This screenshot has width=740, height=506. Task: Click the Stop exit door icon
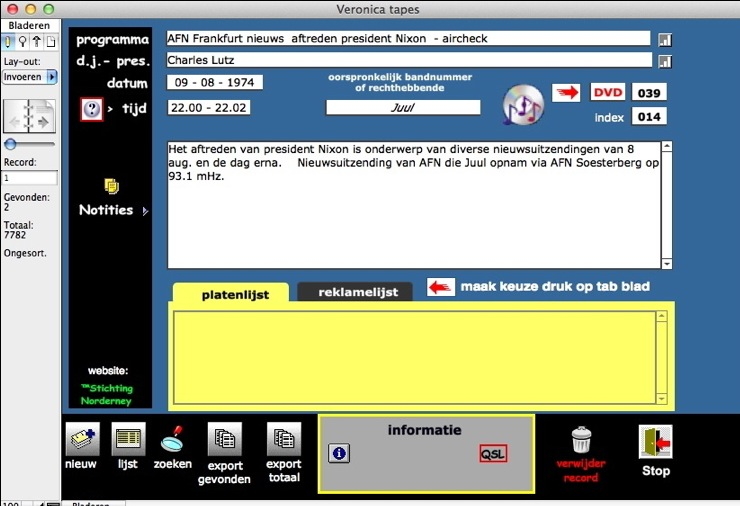point(655,441)
